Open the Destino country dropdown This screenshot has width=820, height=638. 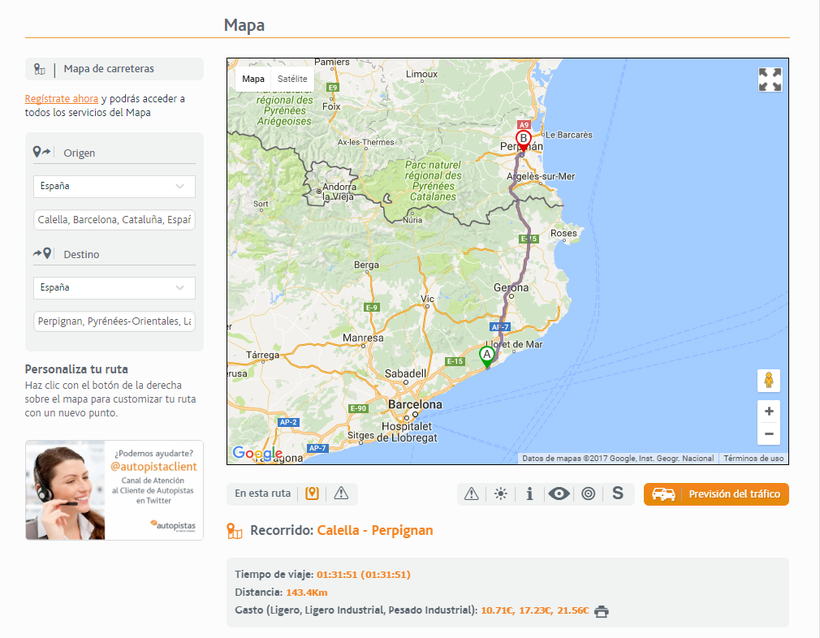tap(114, 288)
